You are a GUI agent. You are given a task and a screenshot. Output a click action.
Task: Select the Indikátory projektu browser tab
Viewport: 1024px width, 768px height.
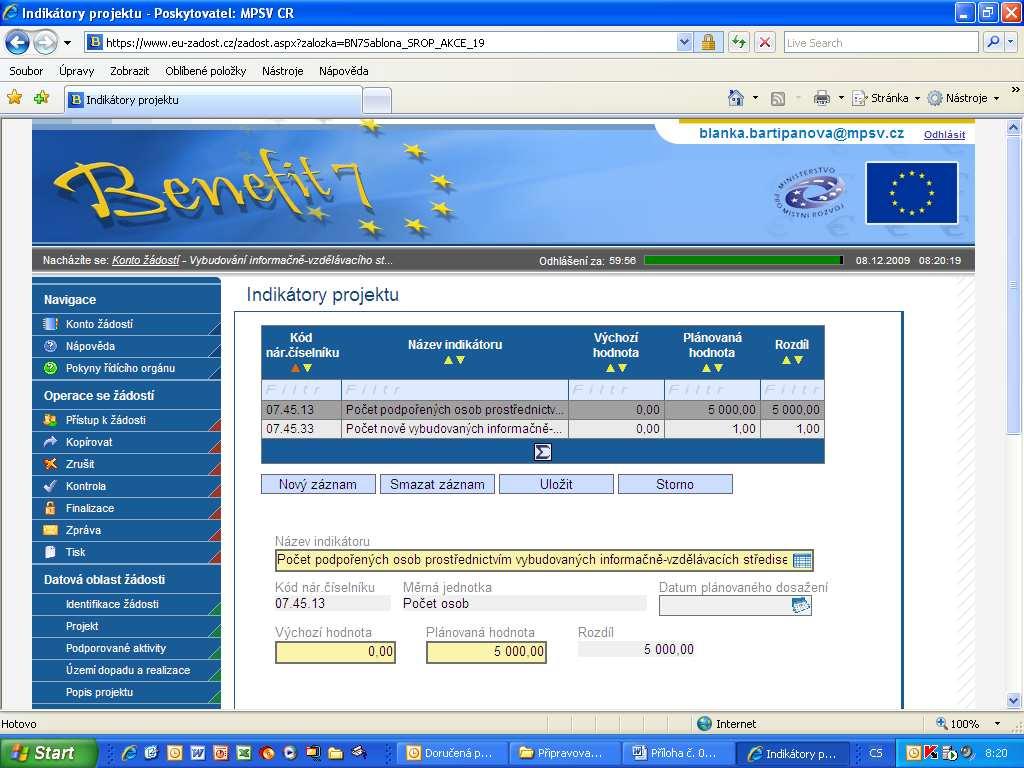click(214, 100)
